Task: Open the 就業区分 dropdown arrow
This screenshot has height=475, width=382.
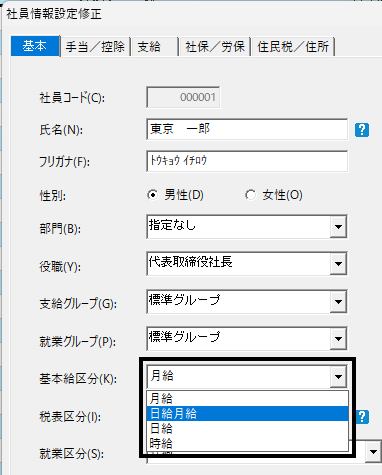Action: point(373,452)
